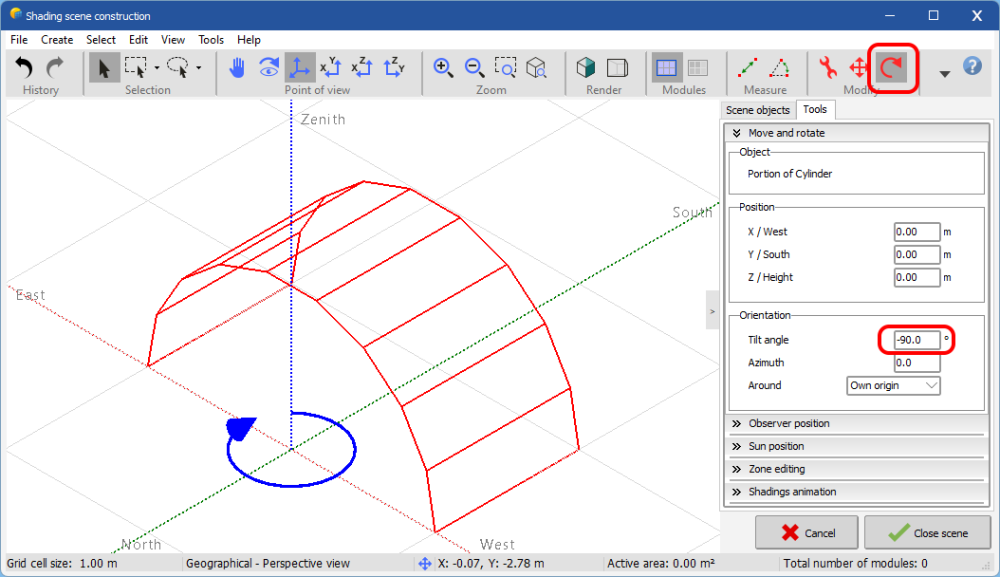Click the measure distance tool
1000x577 pixels.
(747, 68)
